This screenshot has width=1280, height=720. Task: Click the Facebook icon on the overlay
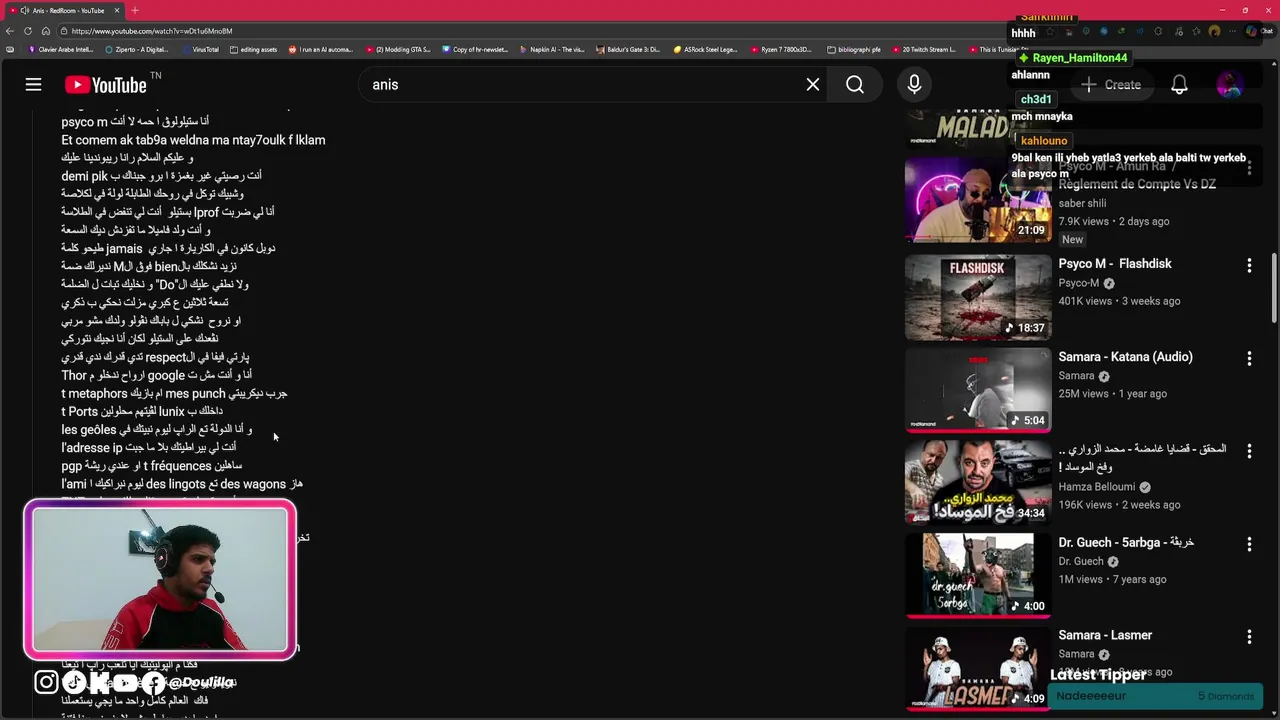point(152,682)
